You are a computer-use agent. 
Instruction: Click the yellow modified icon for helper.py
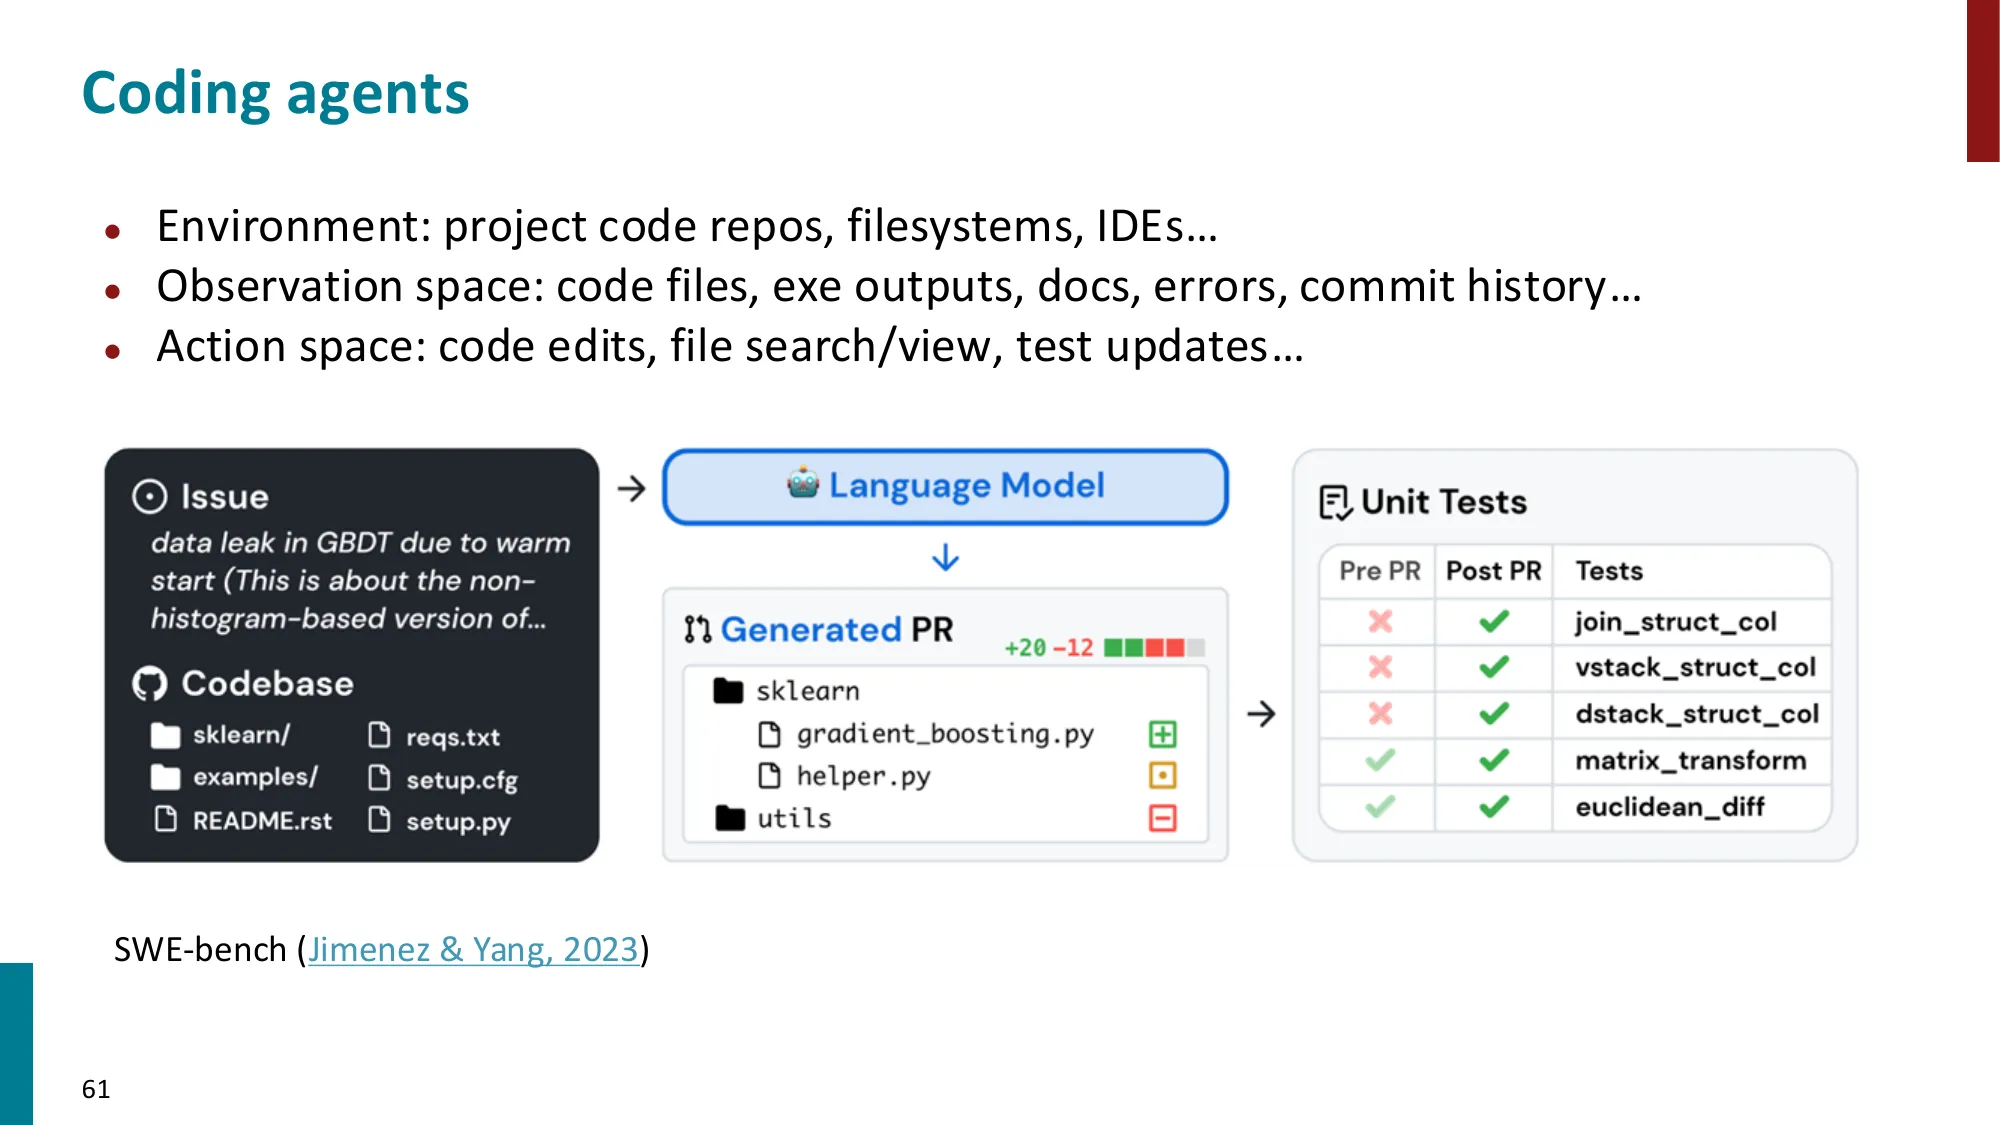tap(1162, 776)
